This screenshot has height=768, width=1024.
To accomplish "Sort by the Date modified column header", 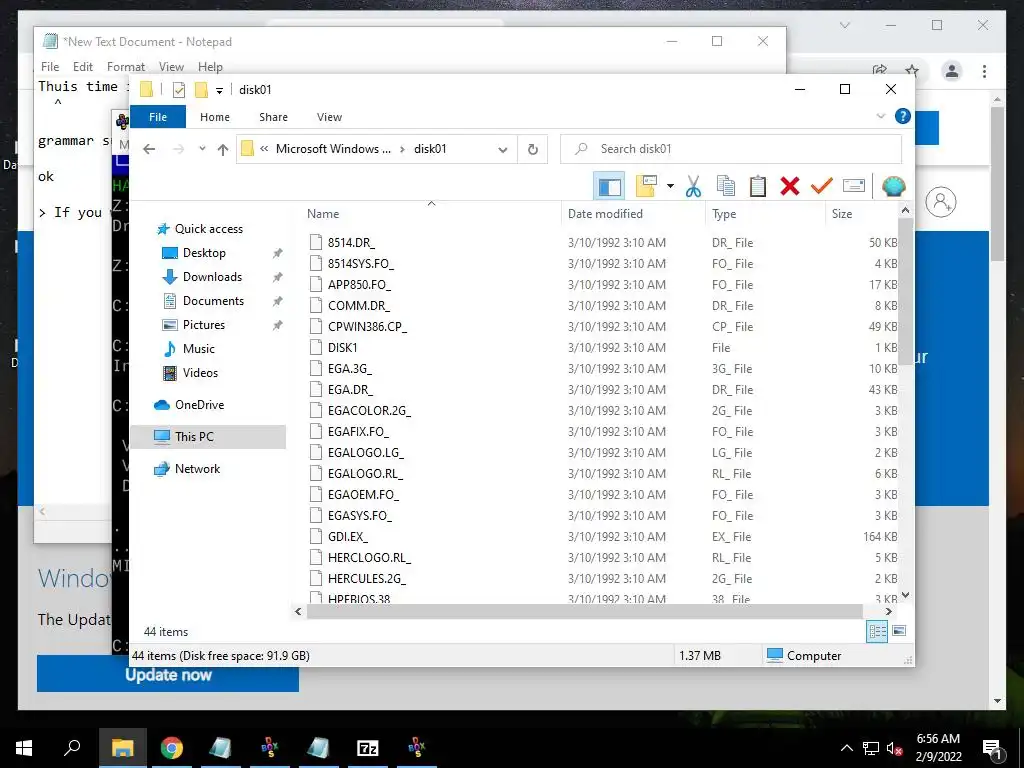I will coord(633,214).
